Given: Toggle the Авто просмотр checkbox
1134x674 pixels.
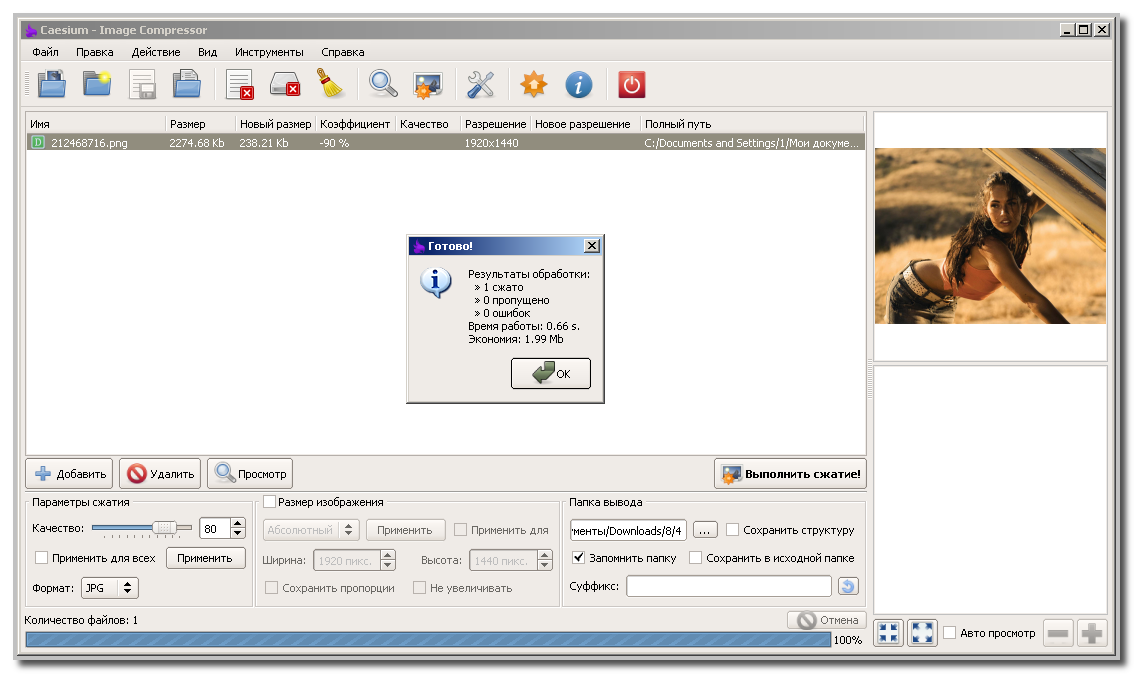Looking at the screenshot, I should click(950, 633).
